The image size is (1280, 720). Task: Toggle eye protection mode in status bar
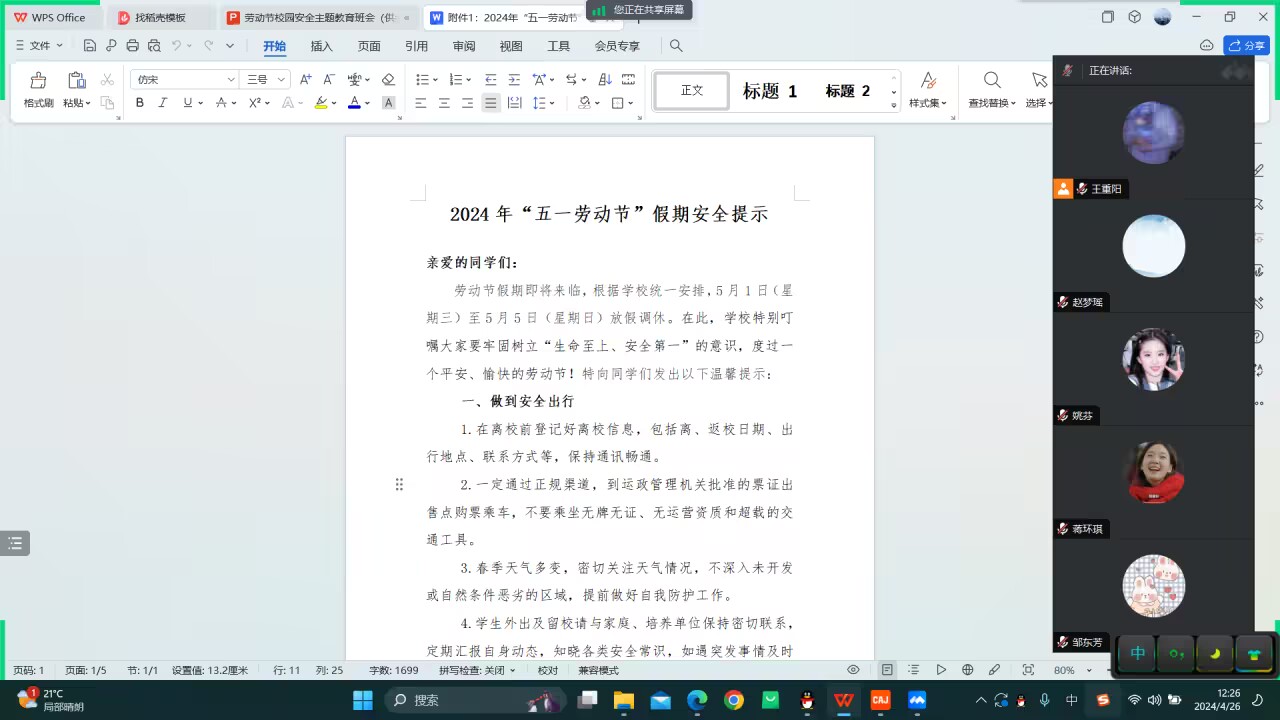(x=853, y=670)
